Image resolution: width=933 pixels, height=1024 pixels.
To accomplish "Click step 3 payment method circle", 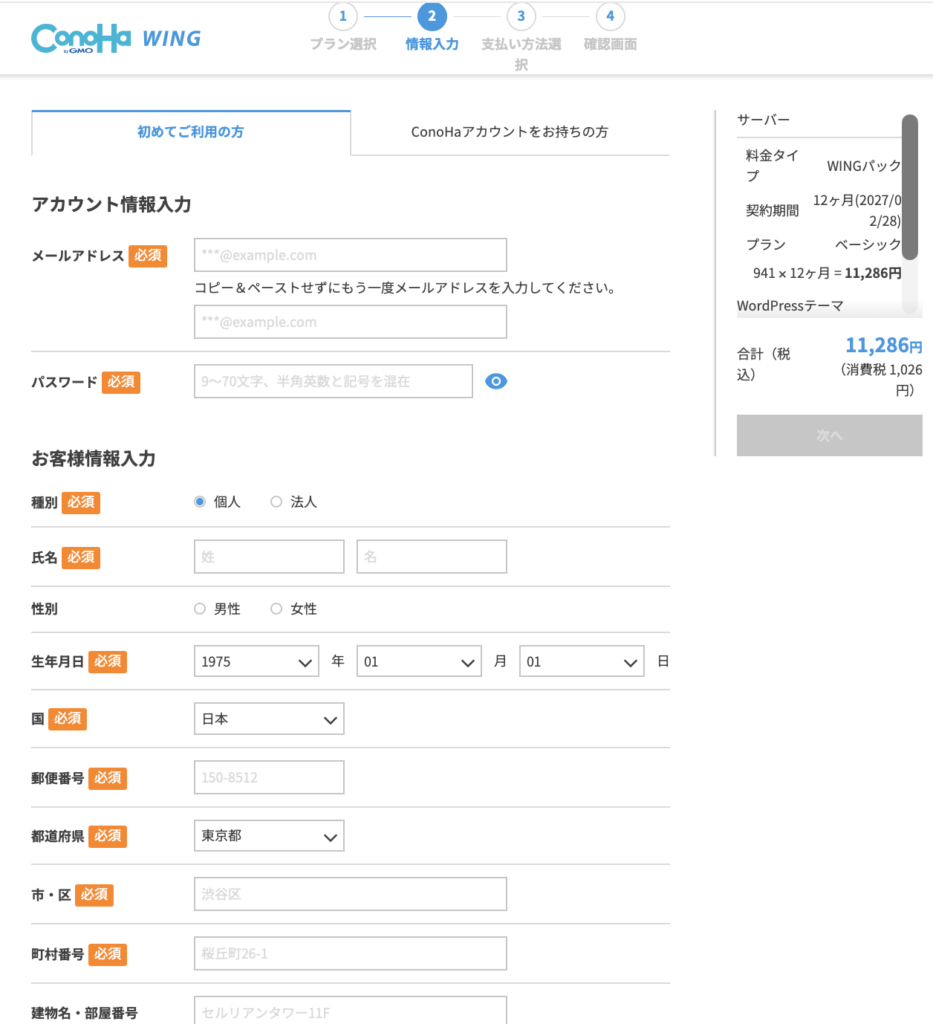I will pos(520,16).
